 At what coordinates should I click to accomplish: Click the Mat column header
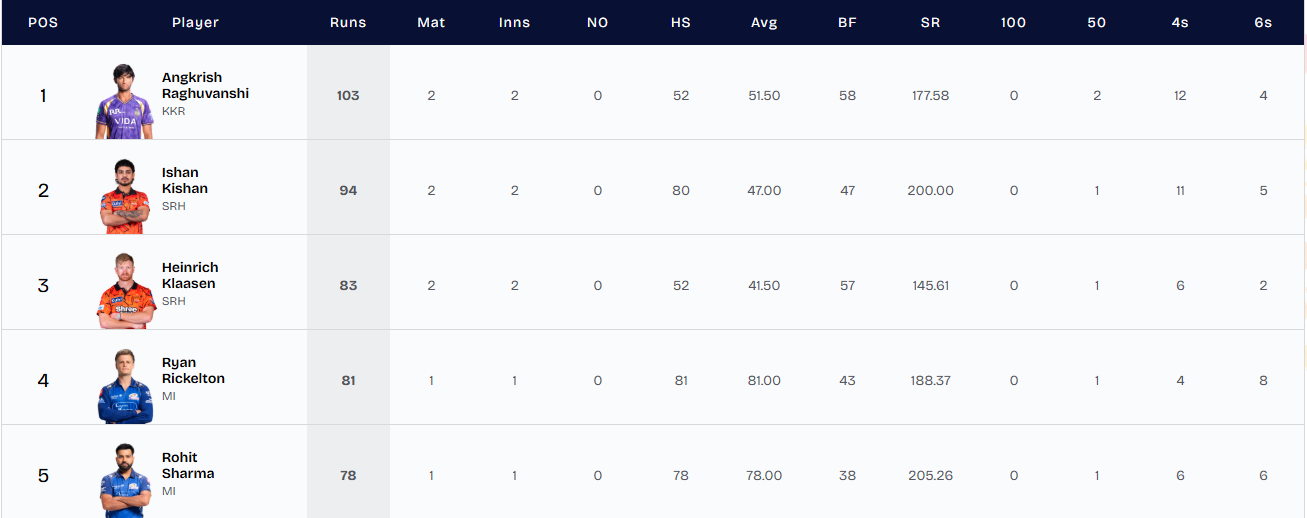coord(431,22)
